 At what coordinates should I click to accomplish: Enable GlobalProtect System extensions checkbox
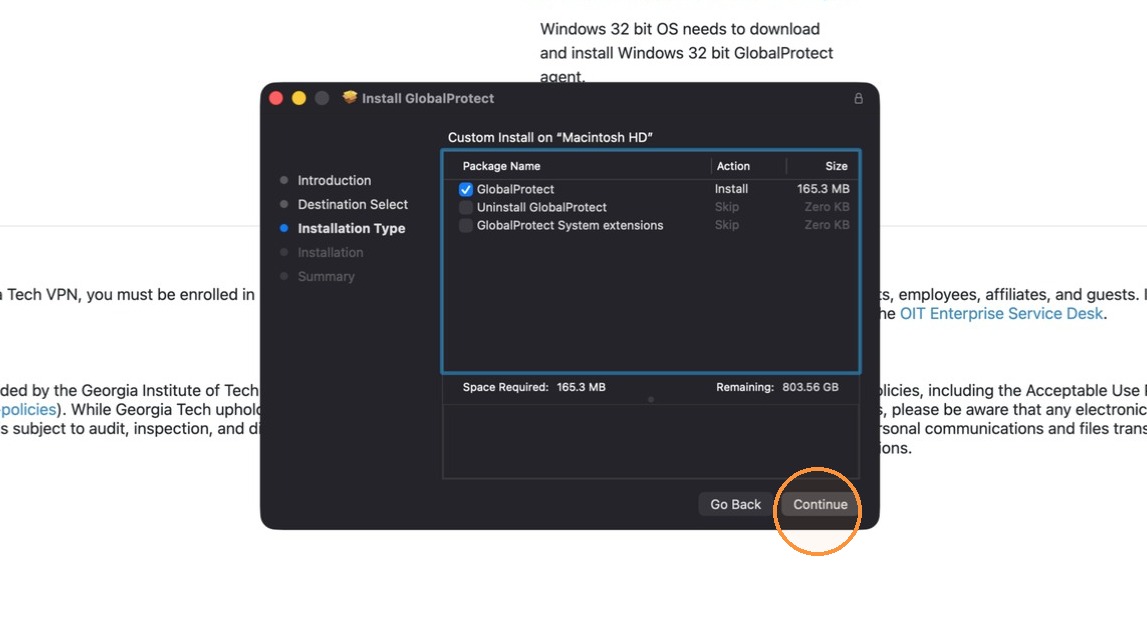pos(465,225)
